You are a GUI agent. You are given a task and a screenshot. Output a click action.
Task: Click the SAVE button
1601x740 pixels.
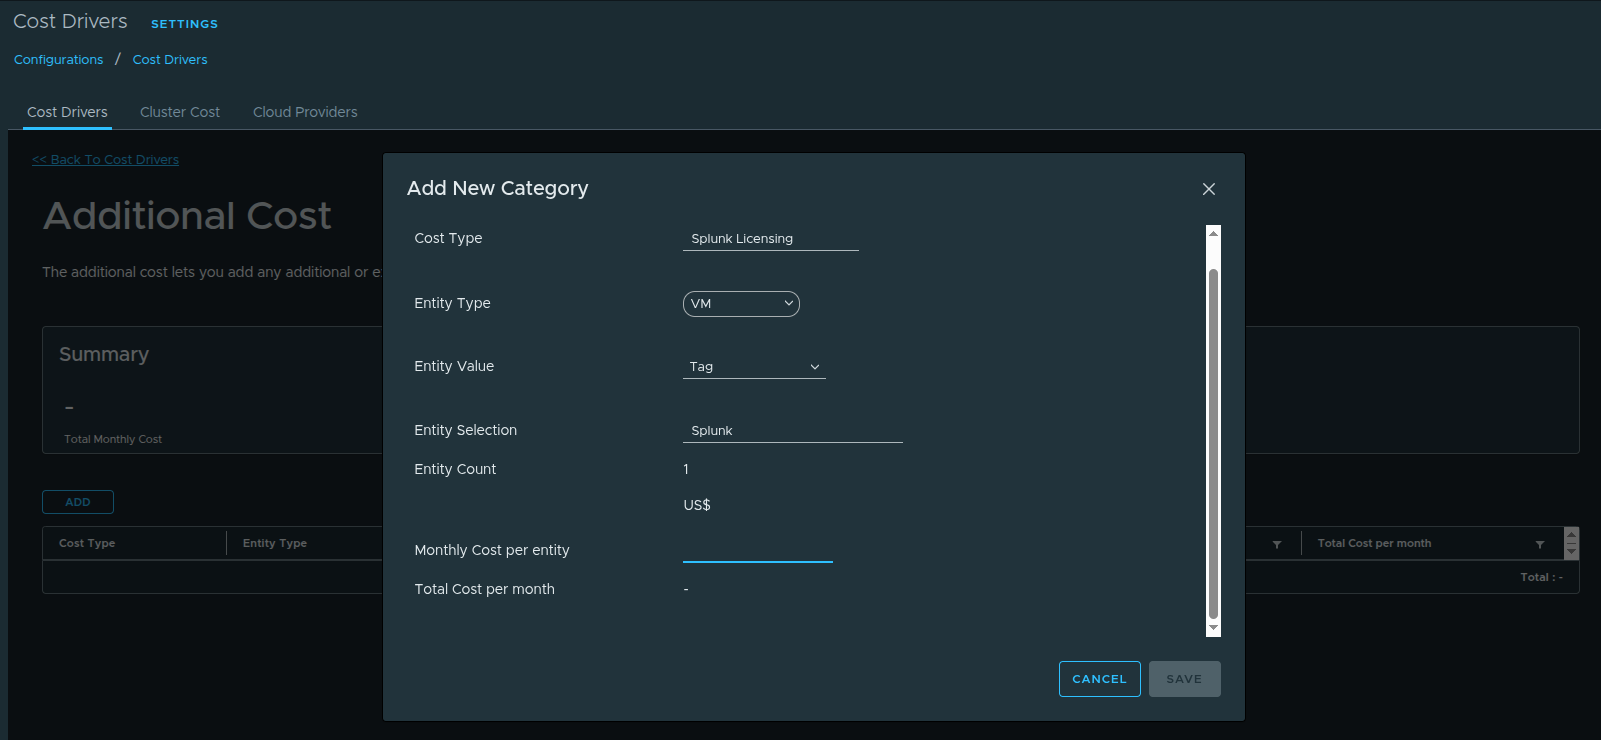[1184, 679]
